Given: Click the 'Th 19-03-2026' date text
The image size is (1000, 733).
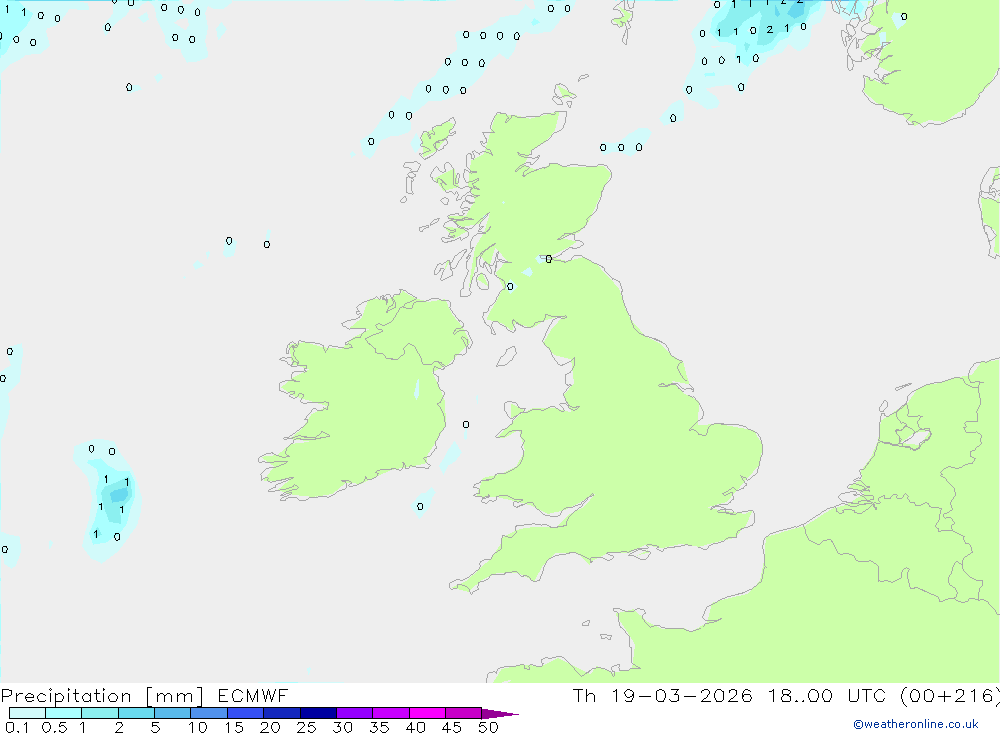Looking at the screenshot, I should [x=662, y=695].
